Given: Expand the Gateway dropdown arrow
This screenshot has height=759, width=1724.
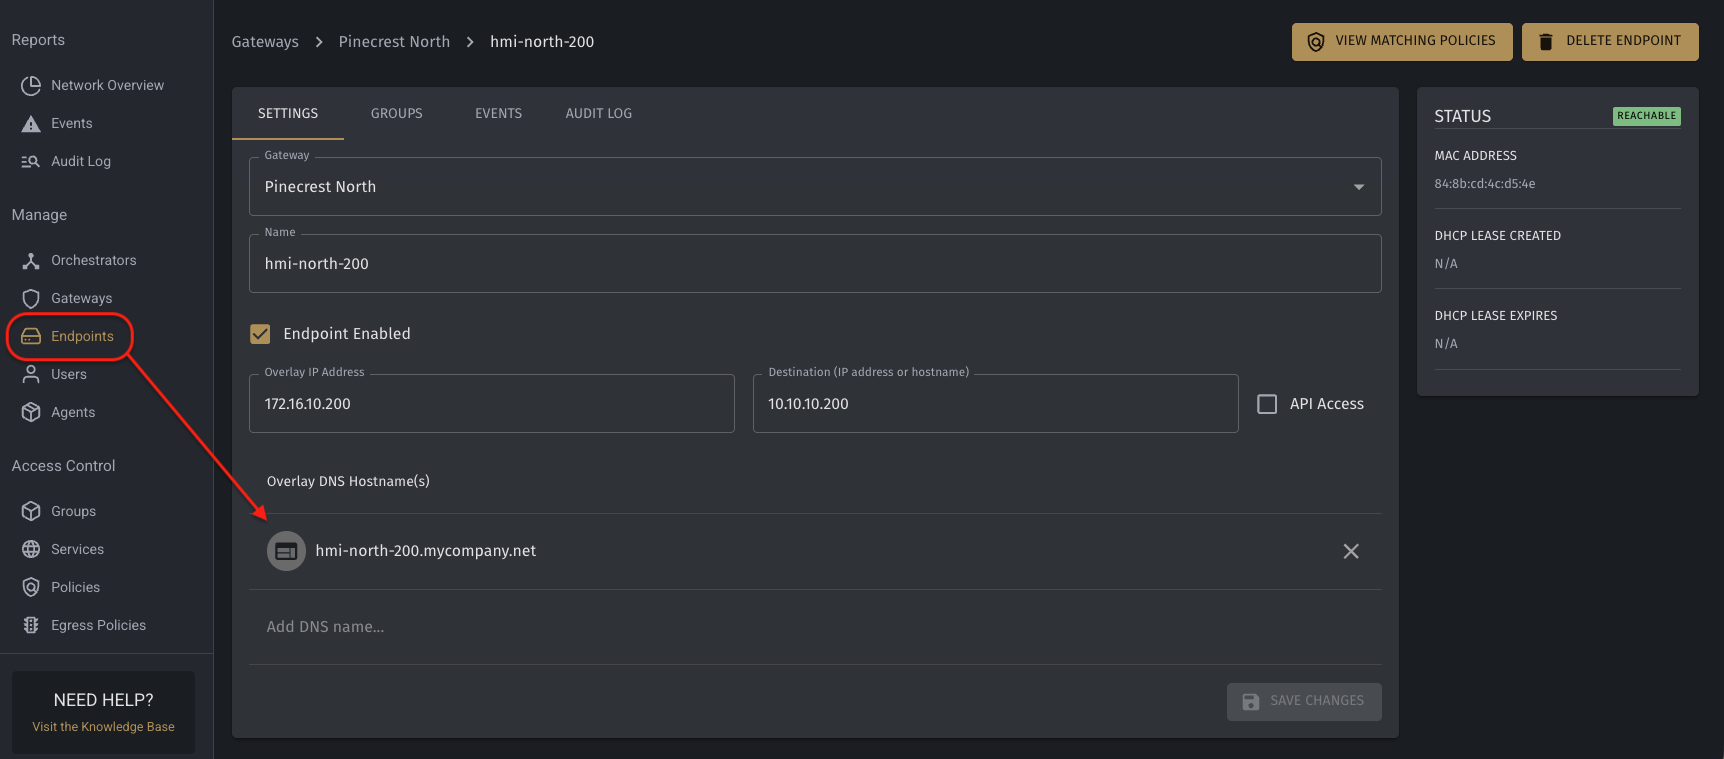Looking at the screenshot, I should 1359,187.
